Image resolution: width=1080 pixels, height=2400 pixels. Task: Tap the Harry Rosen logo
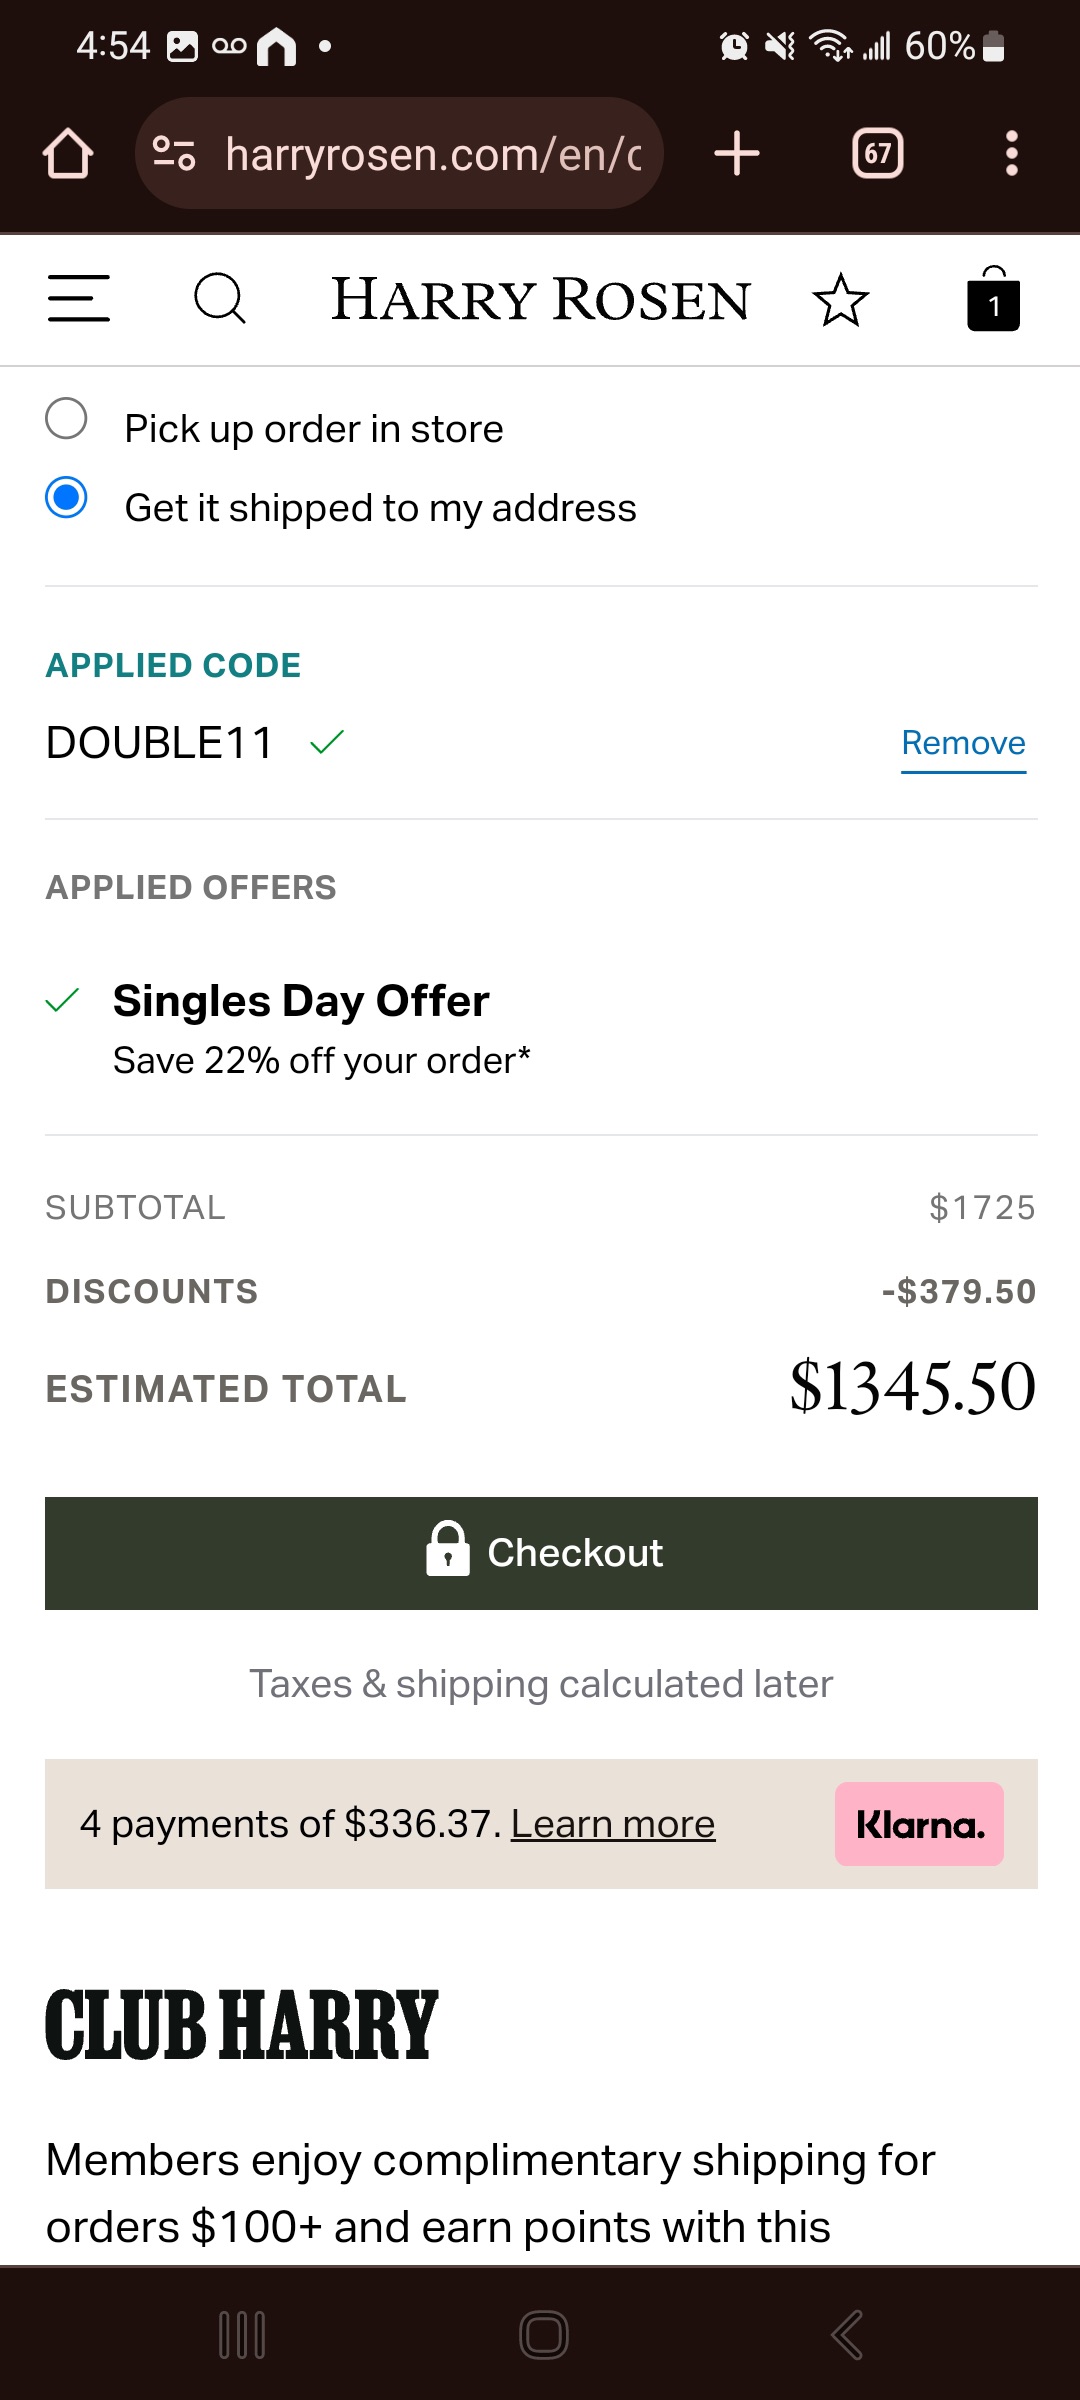540,300
